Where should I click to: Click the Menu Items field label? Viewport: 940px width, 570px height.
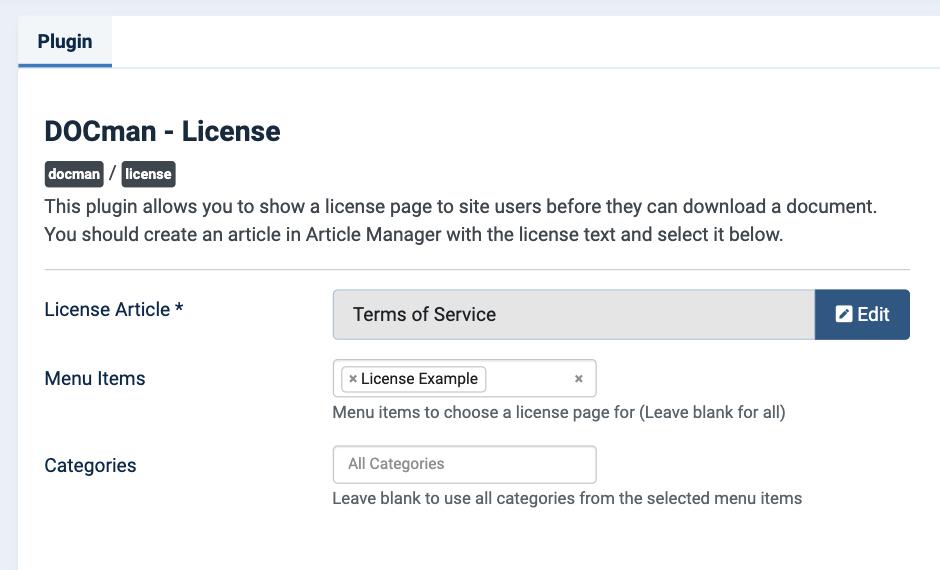coord(95,378)
